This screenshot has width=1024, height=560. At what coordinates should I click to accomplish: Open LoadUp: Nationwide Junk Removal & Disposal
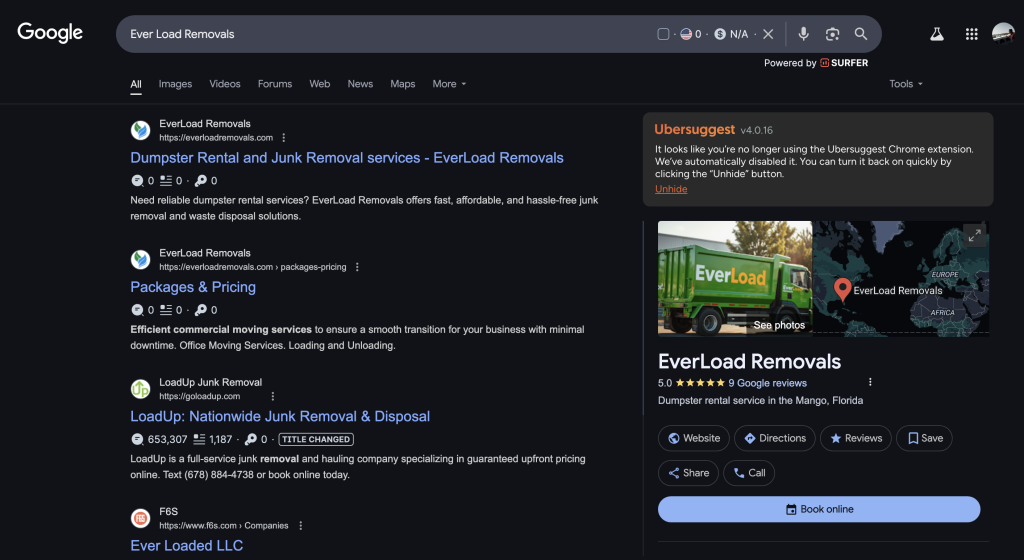coord(280,416)
